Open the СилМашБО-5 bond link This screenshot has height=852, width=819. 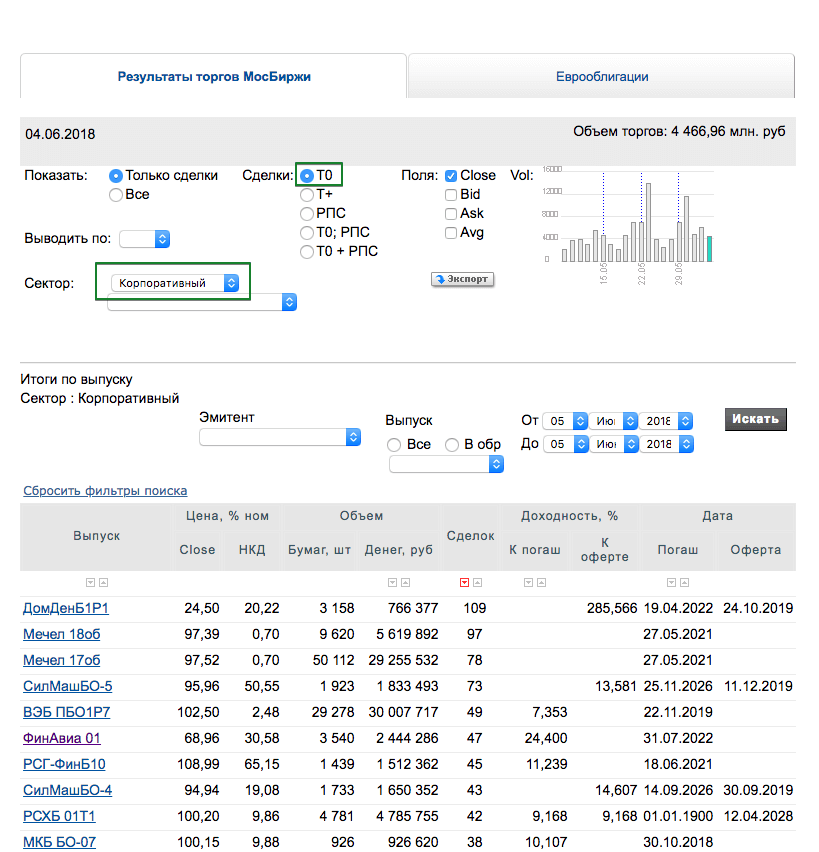[67, 686]
